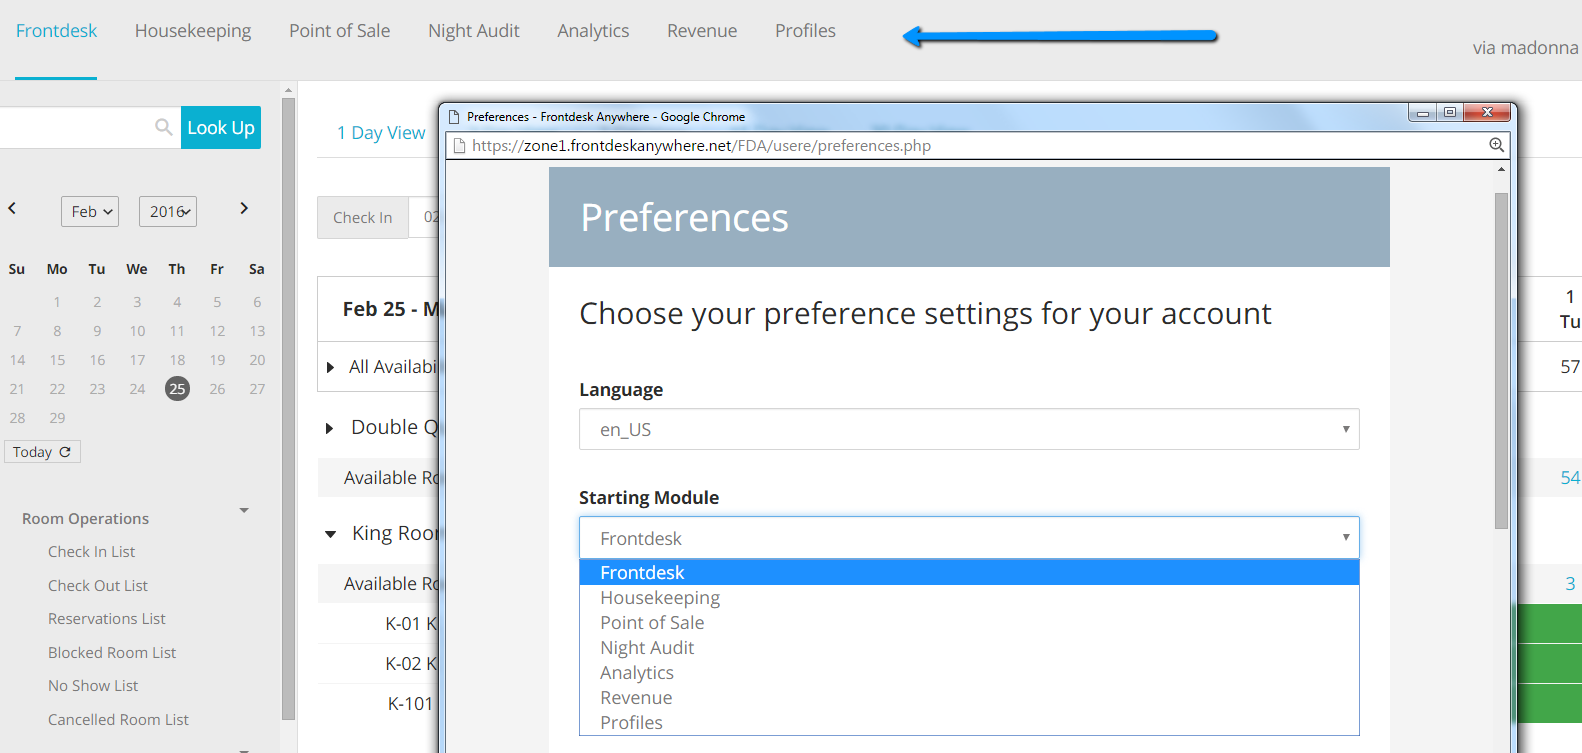Select Analytics in dropdown list

(x=969, y=672)
